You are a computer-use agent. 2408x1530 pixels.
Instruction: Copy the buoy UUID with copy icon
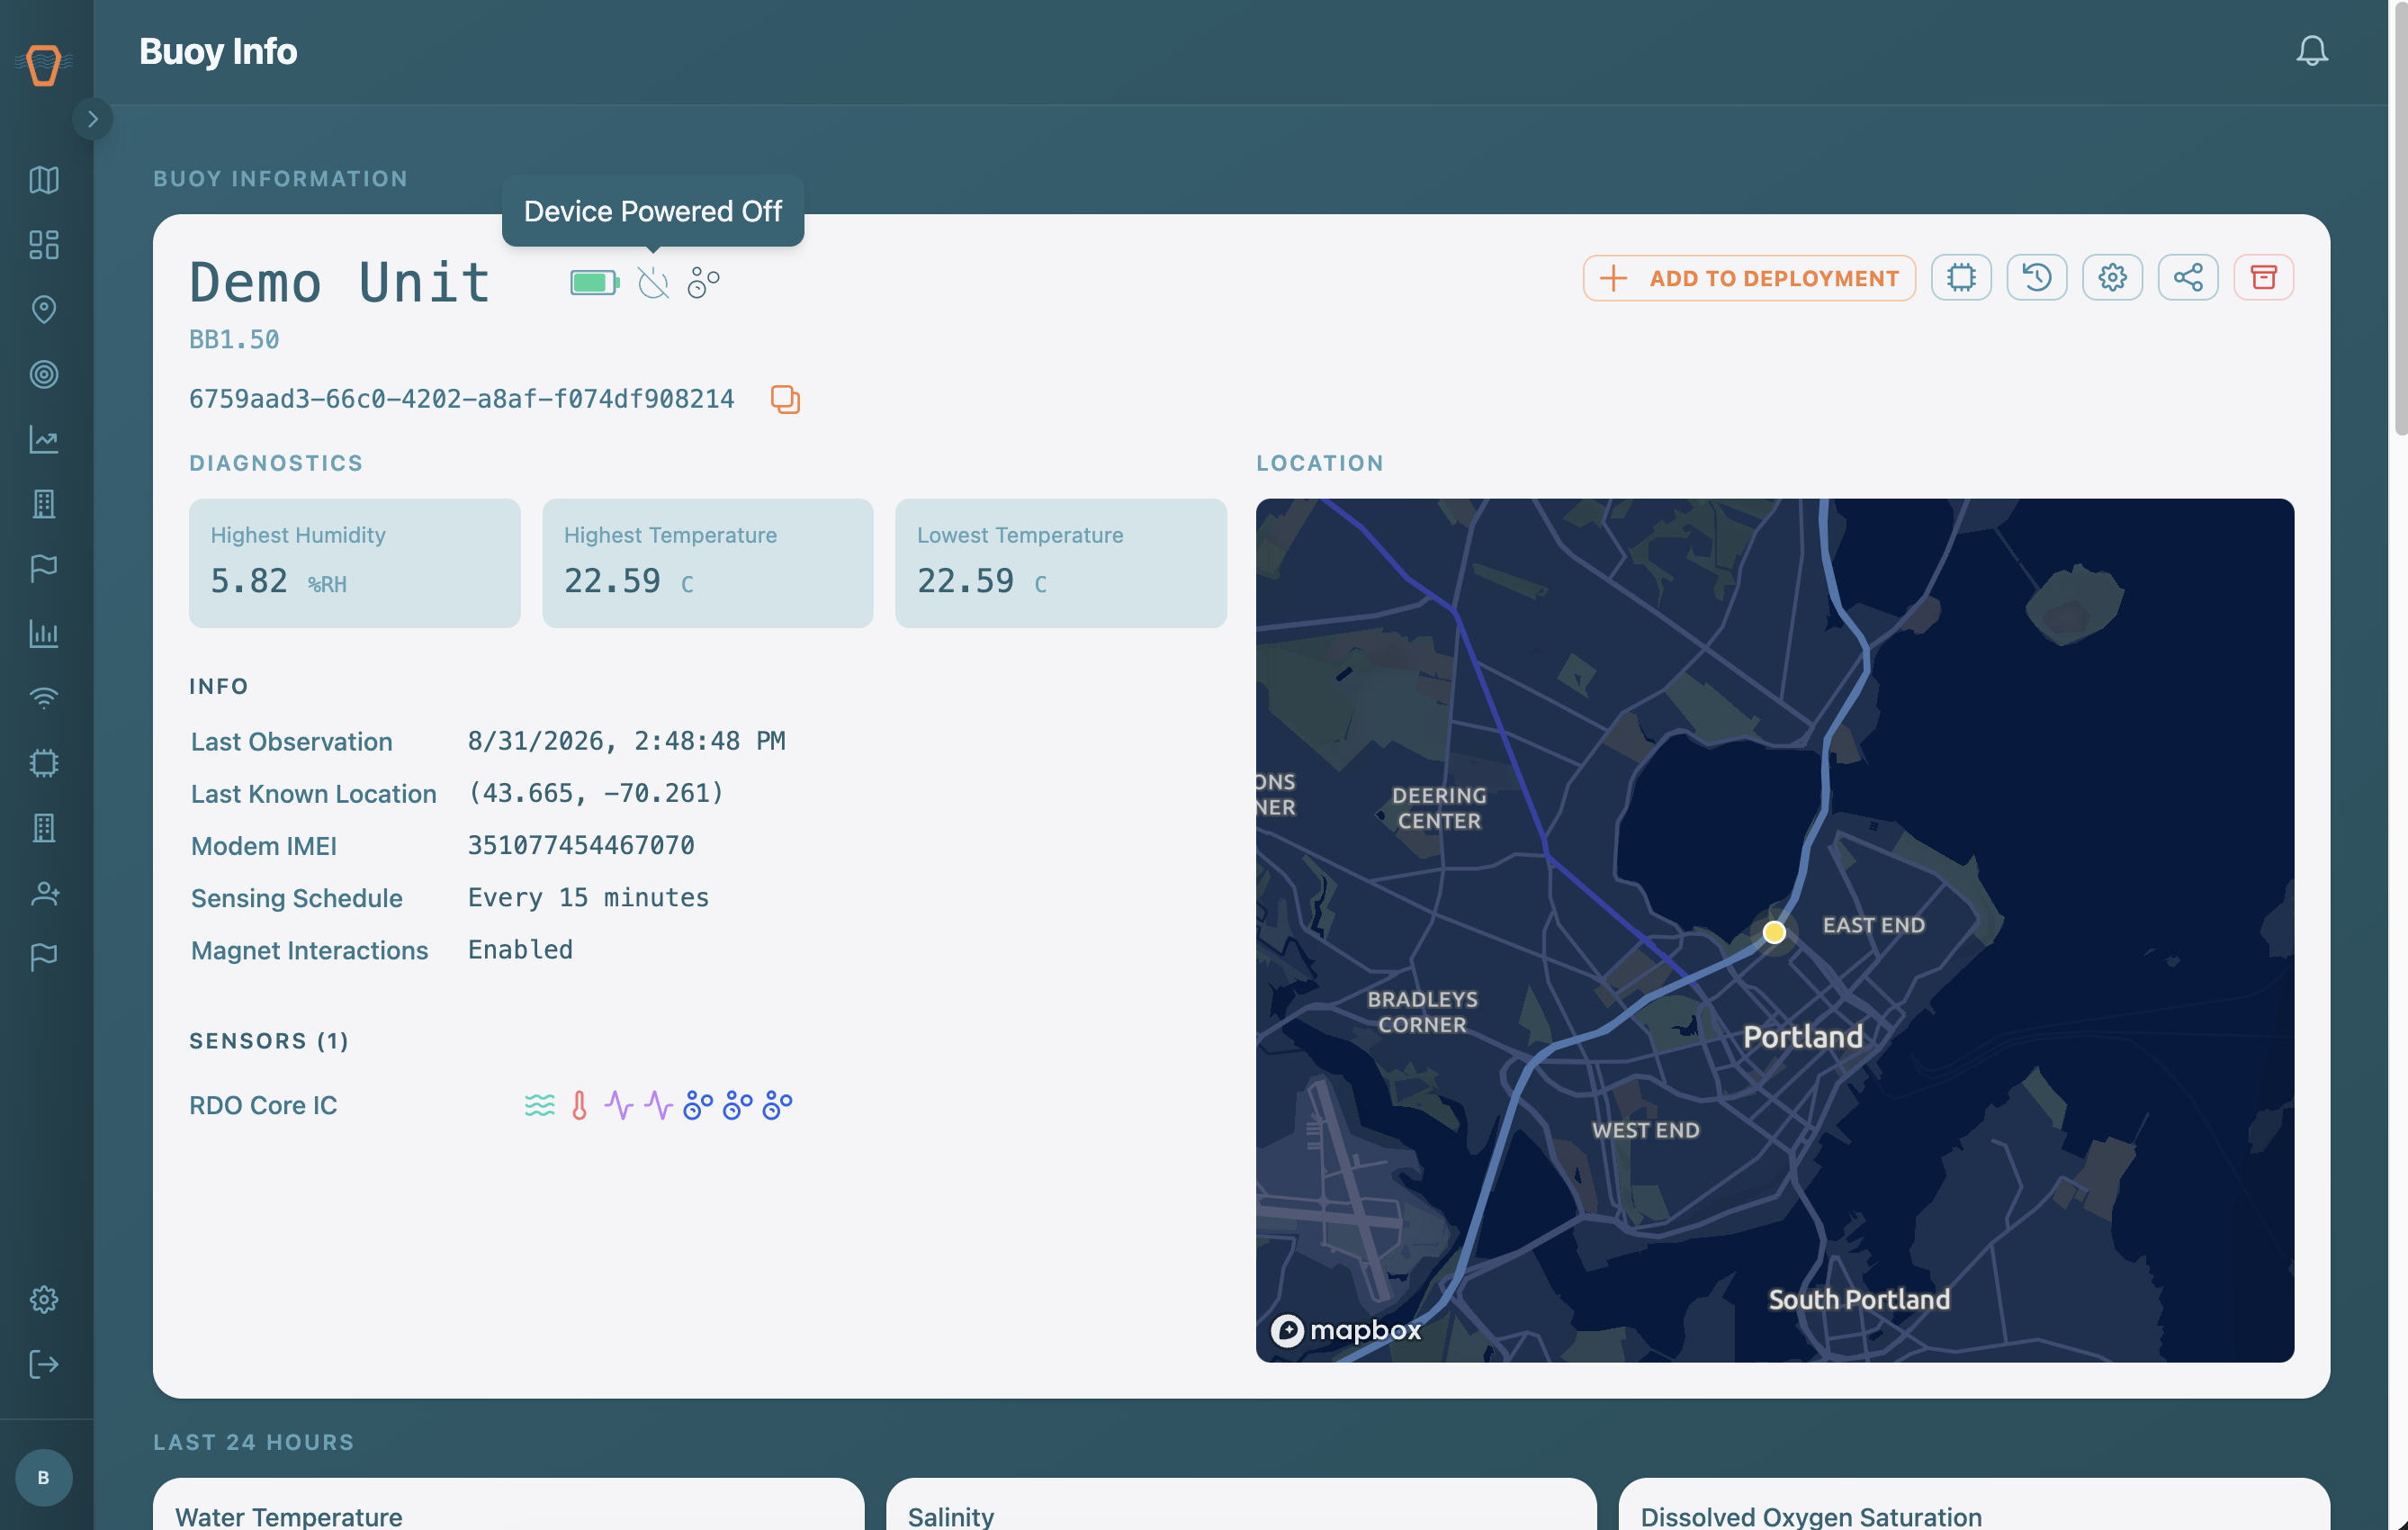(x=785, y=399)
